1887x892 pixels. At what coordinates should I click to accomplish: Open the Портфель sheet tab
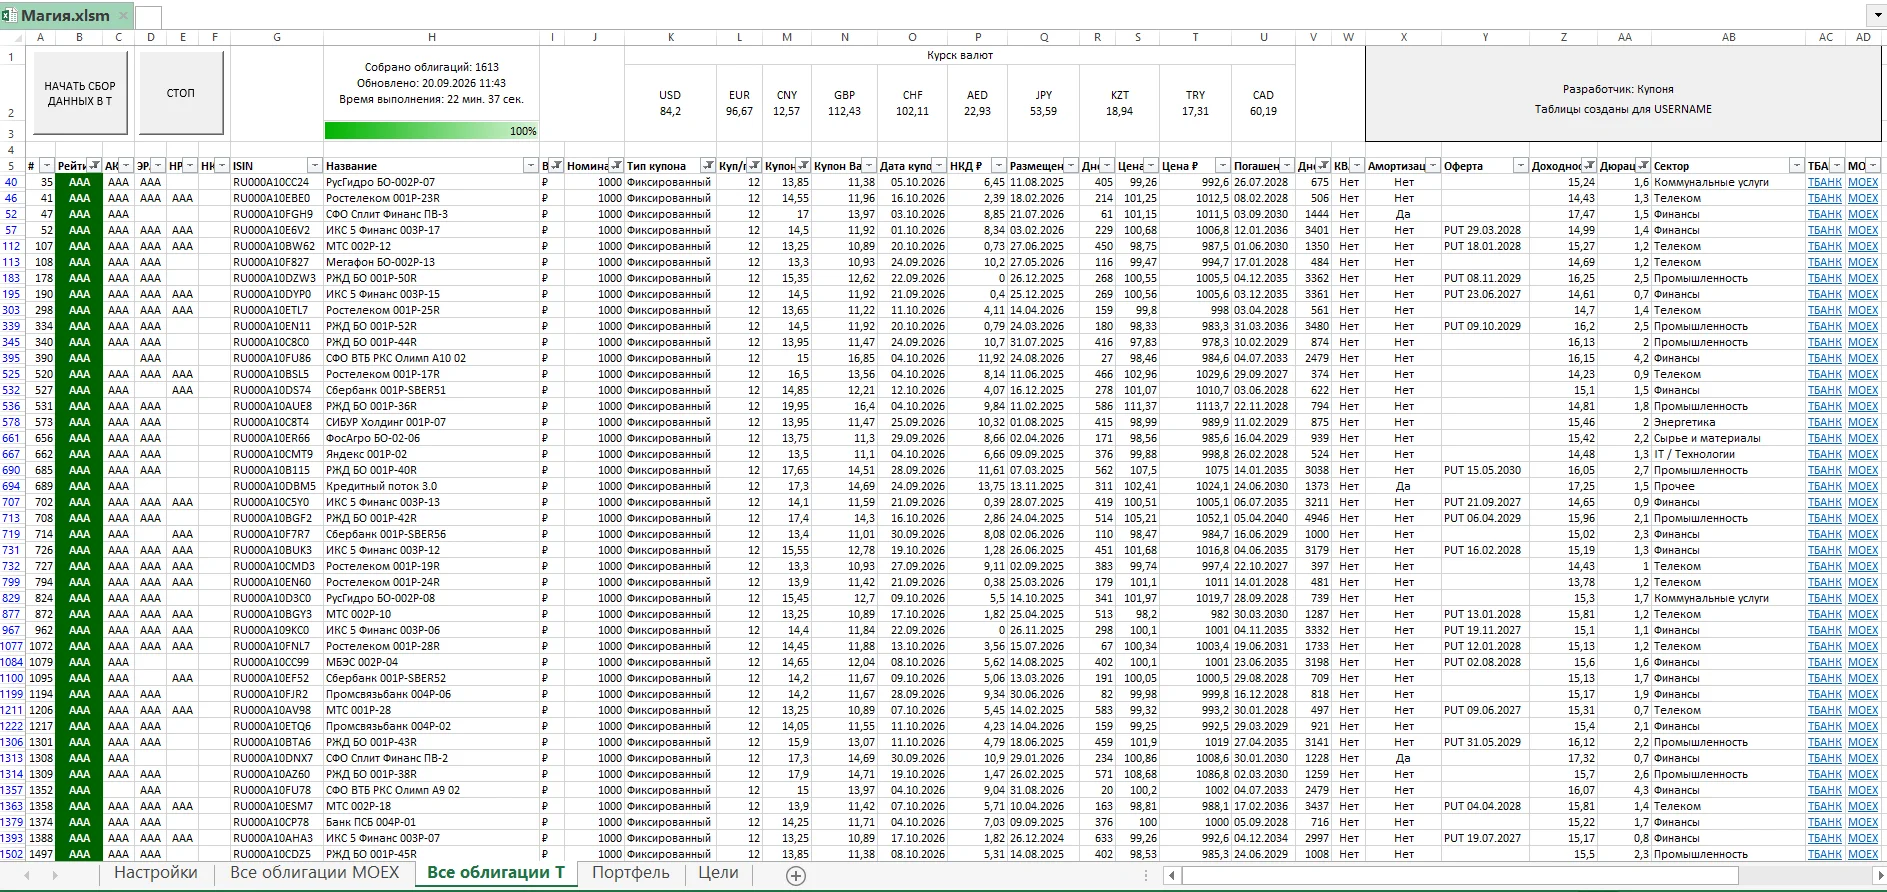631,873
